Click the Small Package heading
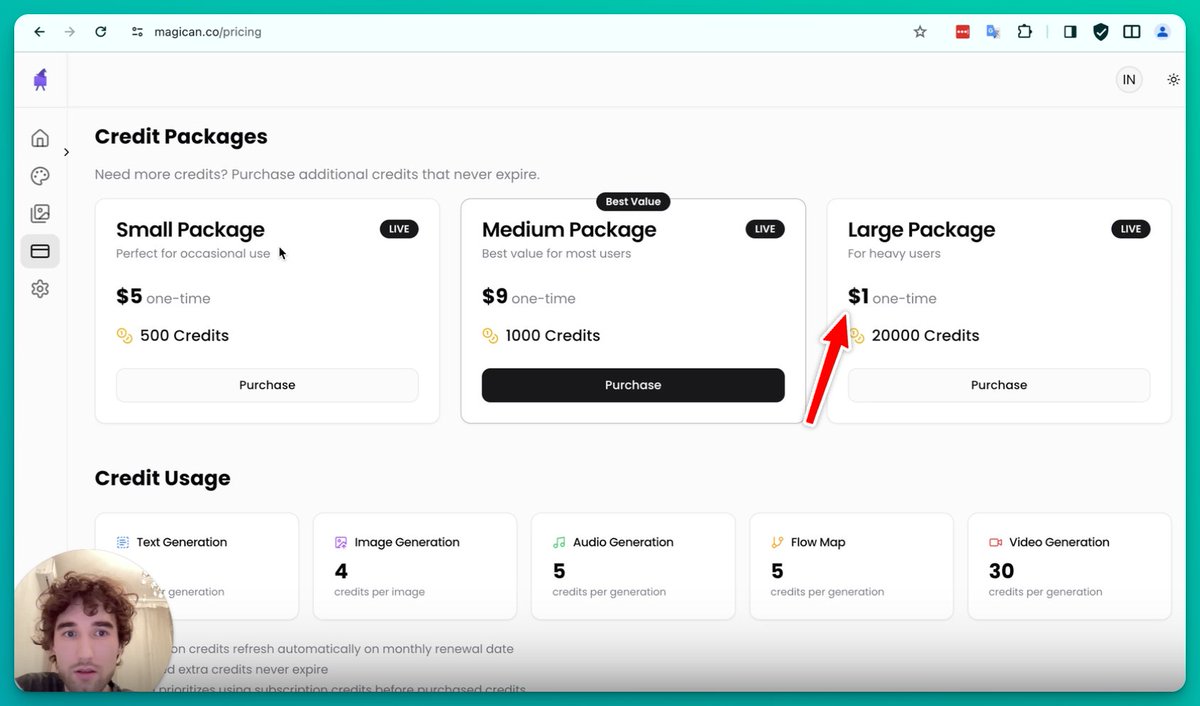Viewport: 1200px width, 706px height. (190, 230)
